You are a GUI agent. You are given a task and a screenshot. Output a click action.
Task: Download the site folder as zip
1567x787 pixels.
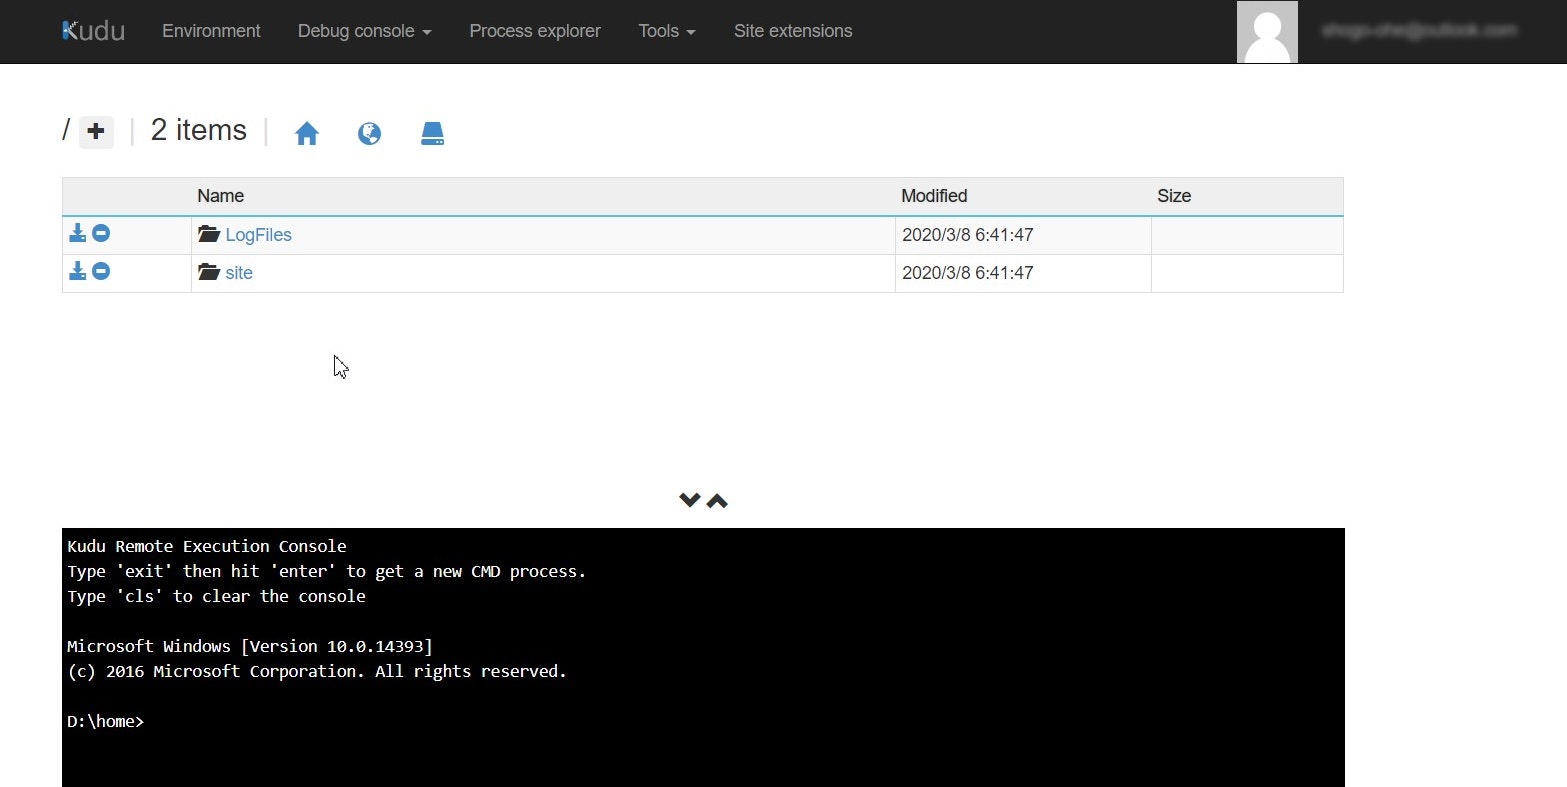[77, 270]
